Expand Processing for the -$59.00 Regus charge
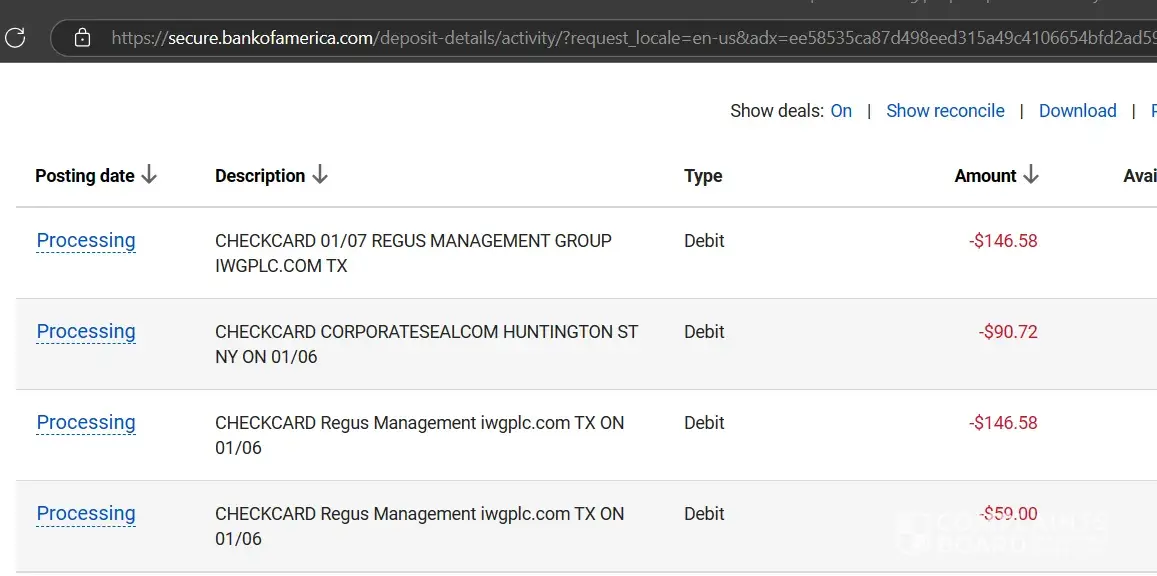Image resolution: width=1157 pixels, height=576 pixels. [86, 514]
